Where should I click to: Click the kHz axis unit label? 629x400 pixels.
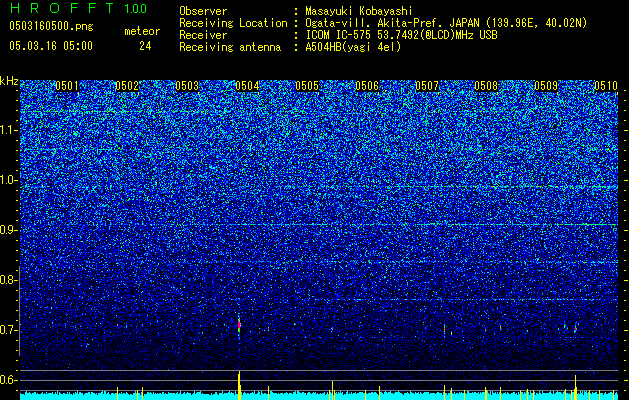point(9,81)
